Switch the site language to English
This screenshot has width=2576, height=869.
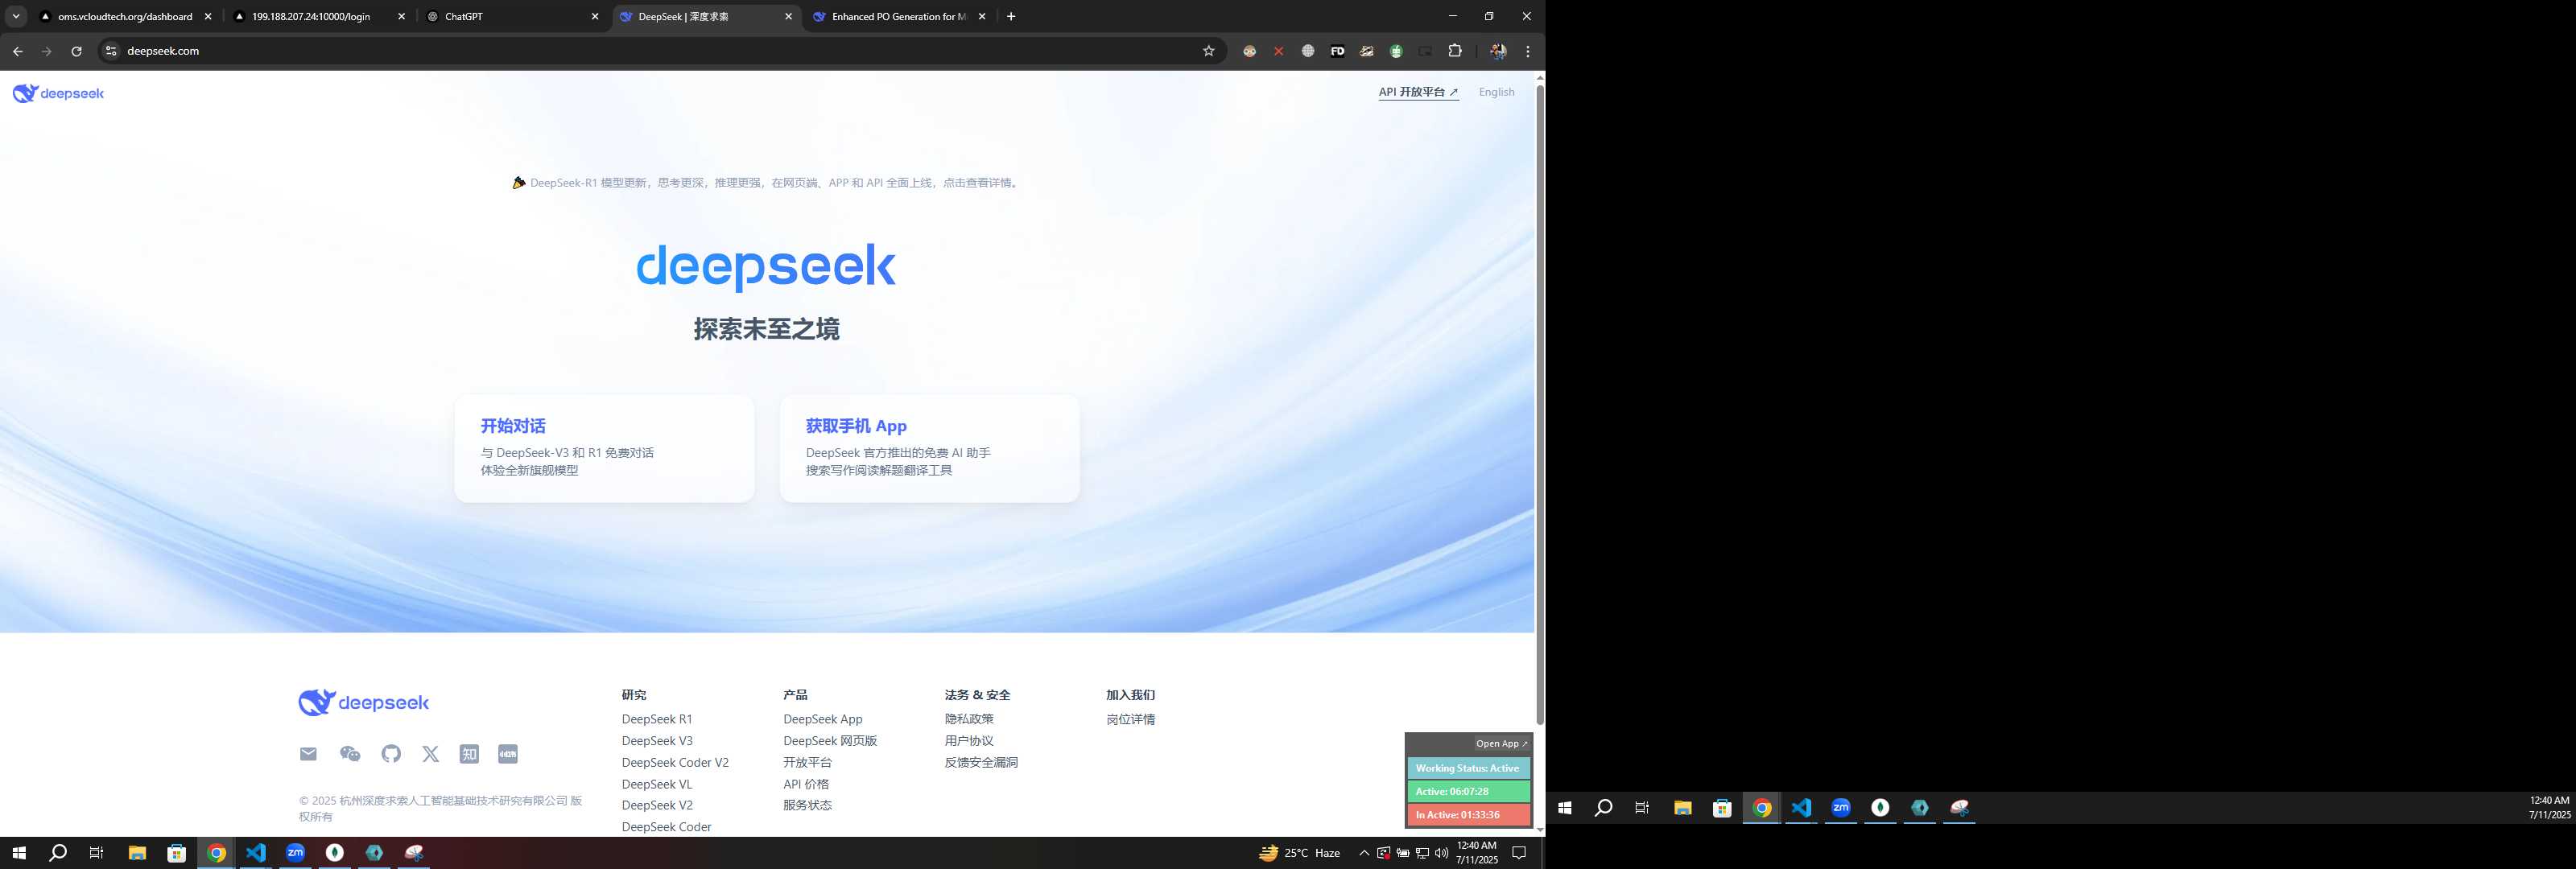point(1496,92)
